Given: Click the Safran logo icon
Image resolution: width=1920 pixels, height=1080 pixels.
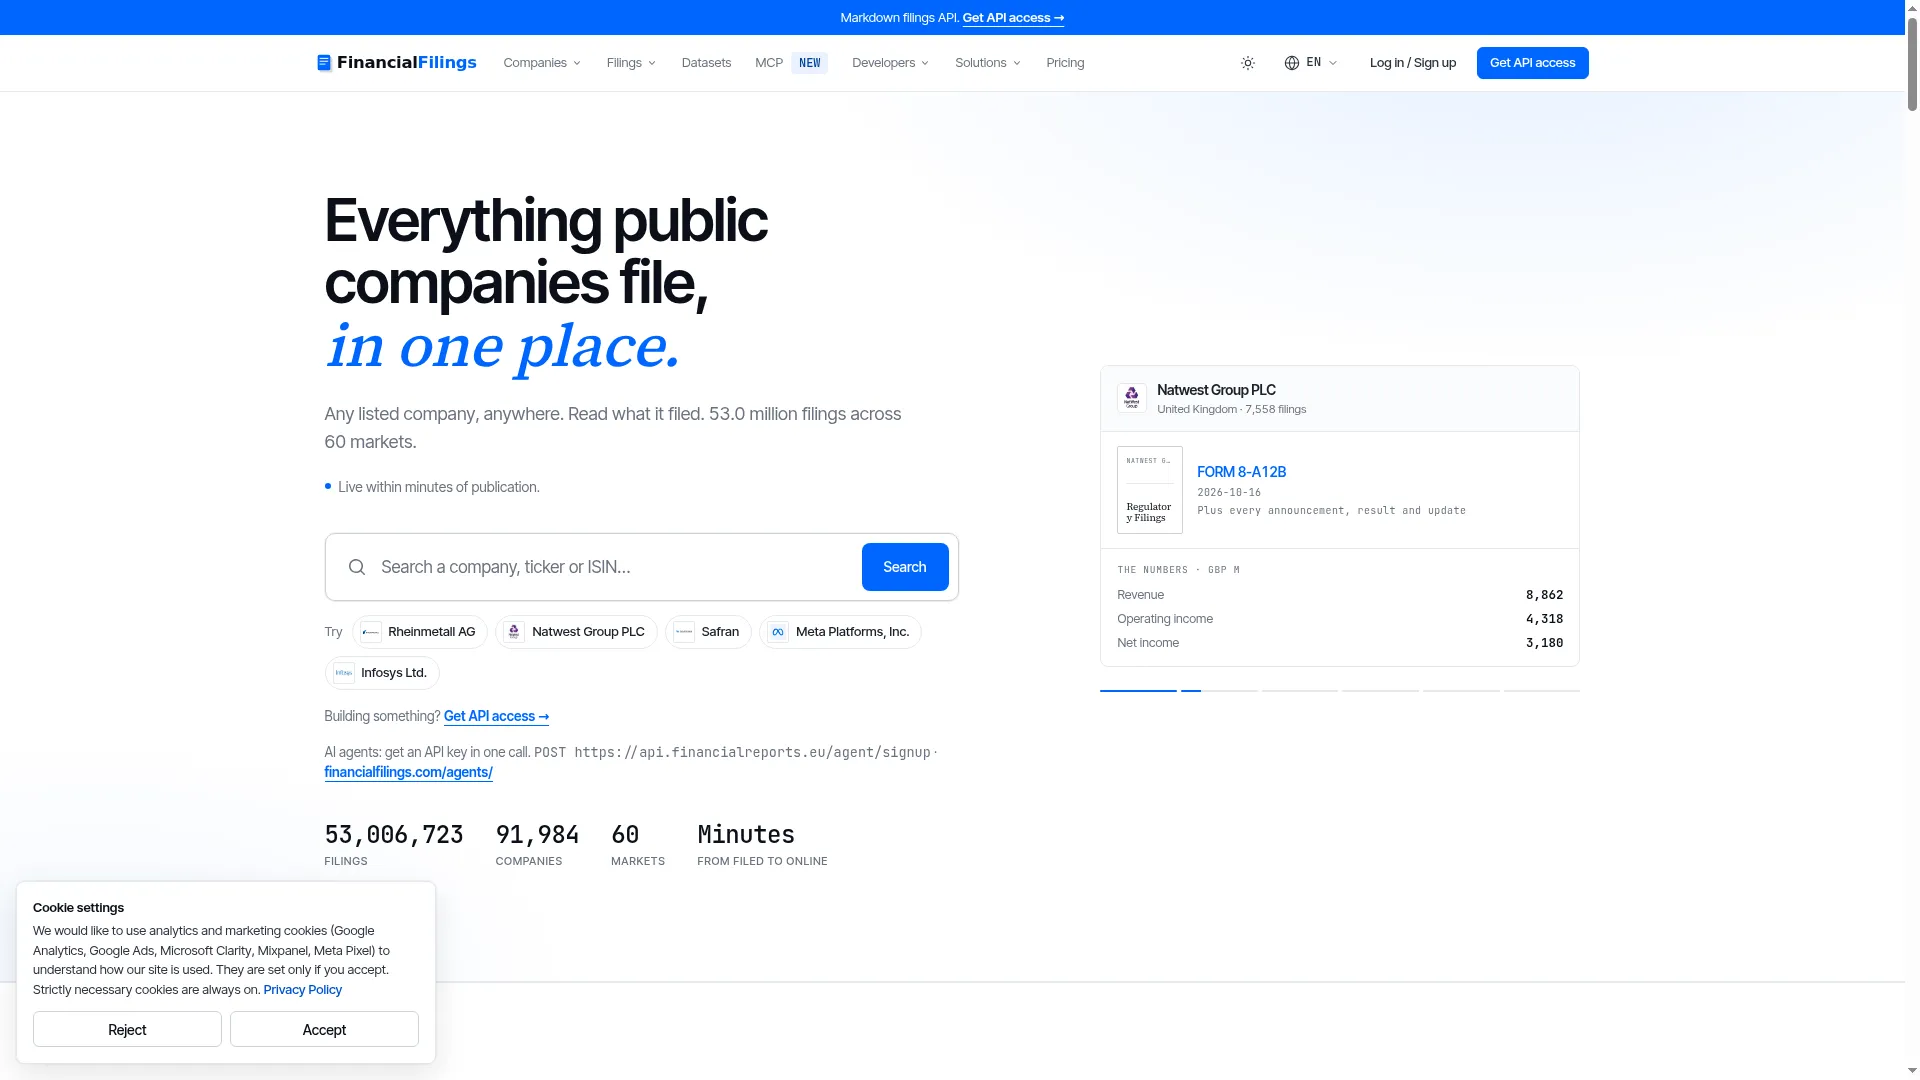Looking at the screenshot, I should 684,632.
